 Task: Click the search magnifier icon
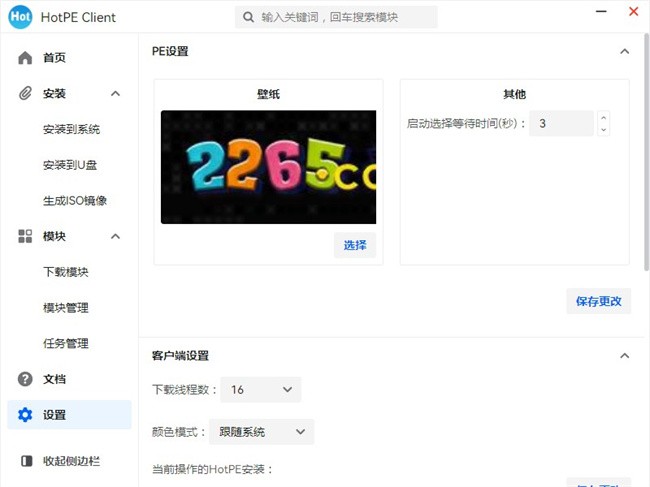(247, 17)
